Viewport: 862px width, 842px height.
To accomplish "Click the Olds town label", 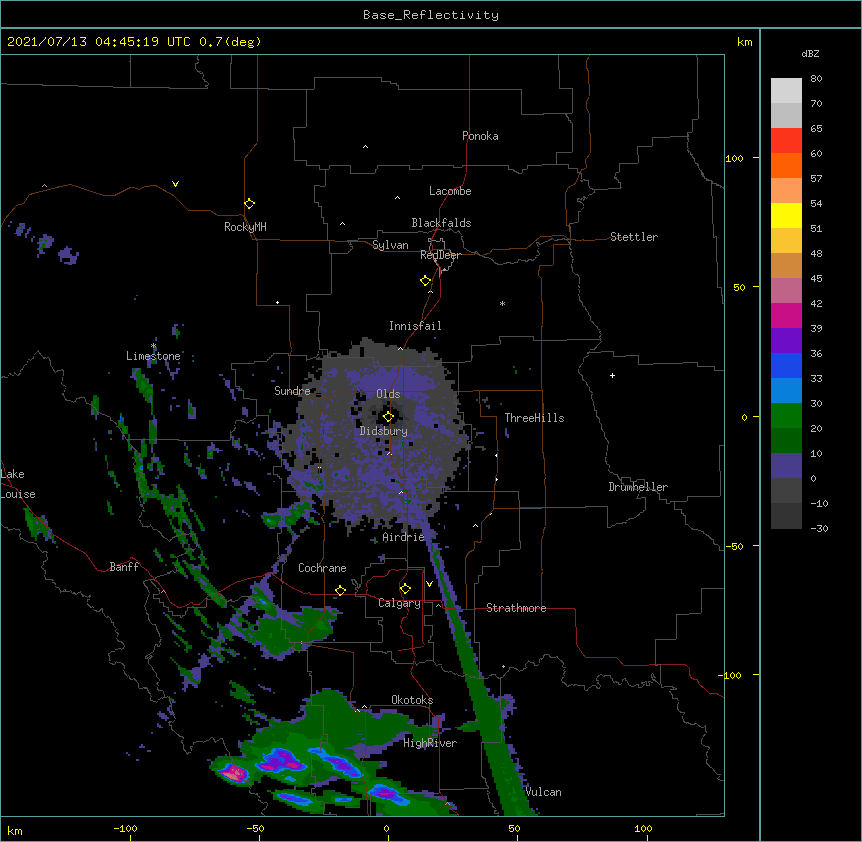I will 388,394.
